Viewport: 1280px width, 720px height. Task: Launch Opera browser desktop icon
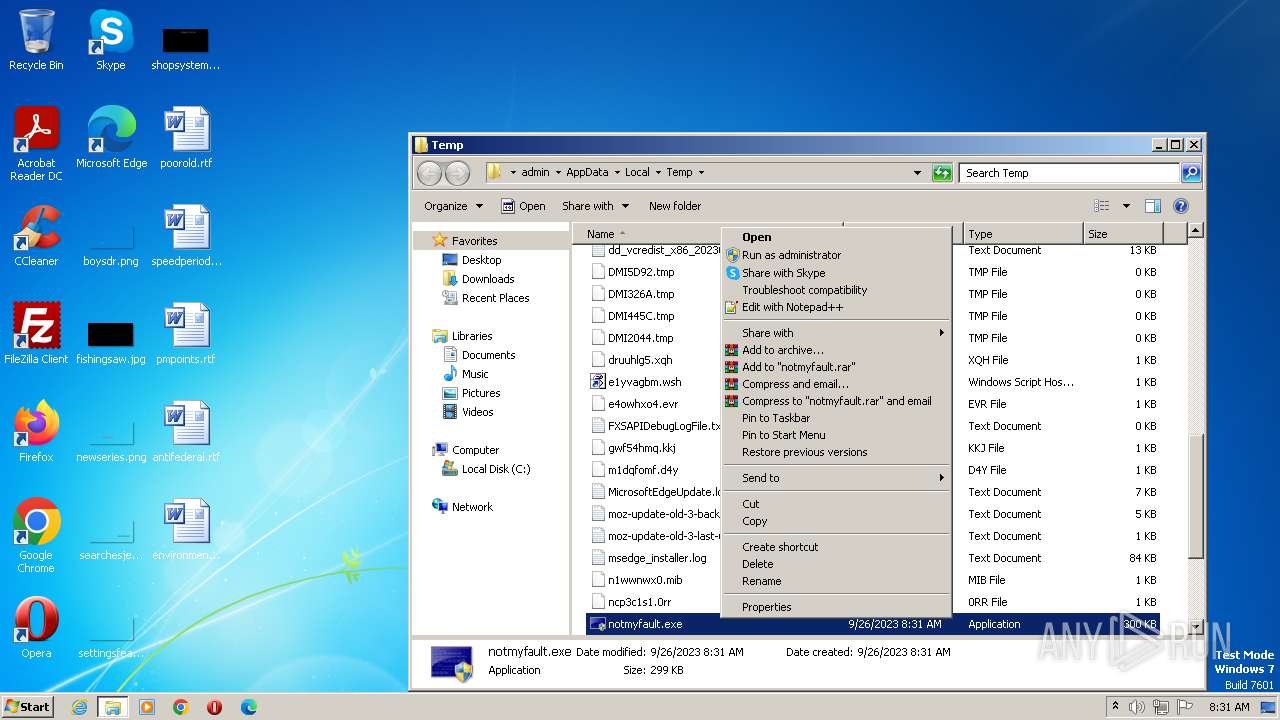coord(36,627)
